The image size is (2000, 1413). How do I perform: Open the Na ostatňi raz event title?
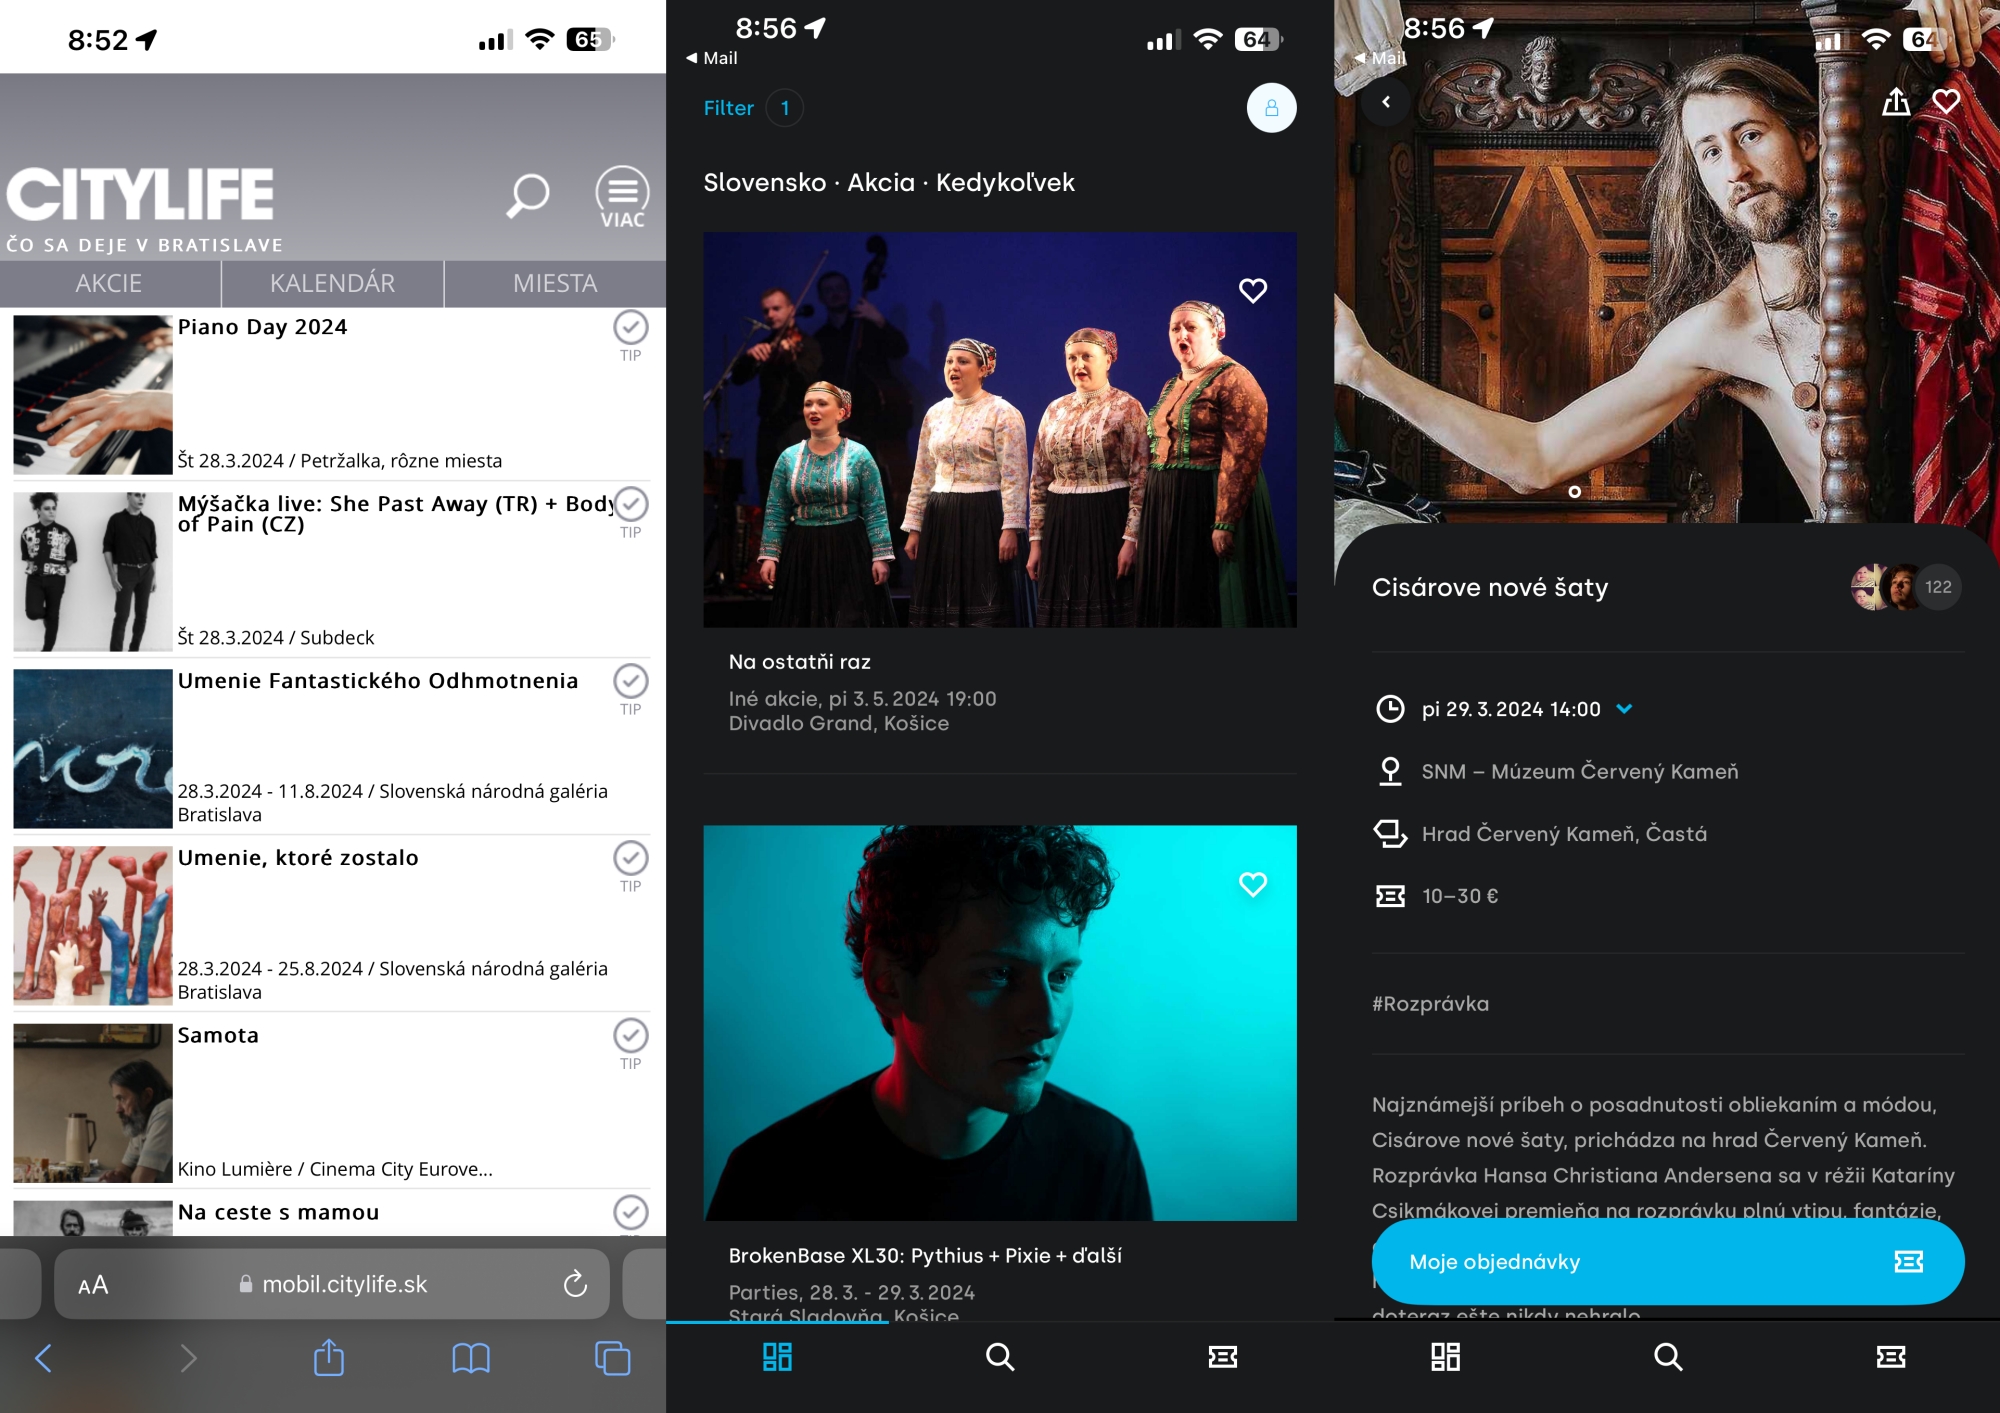[800, 662]
